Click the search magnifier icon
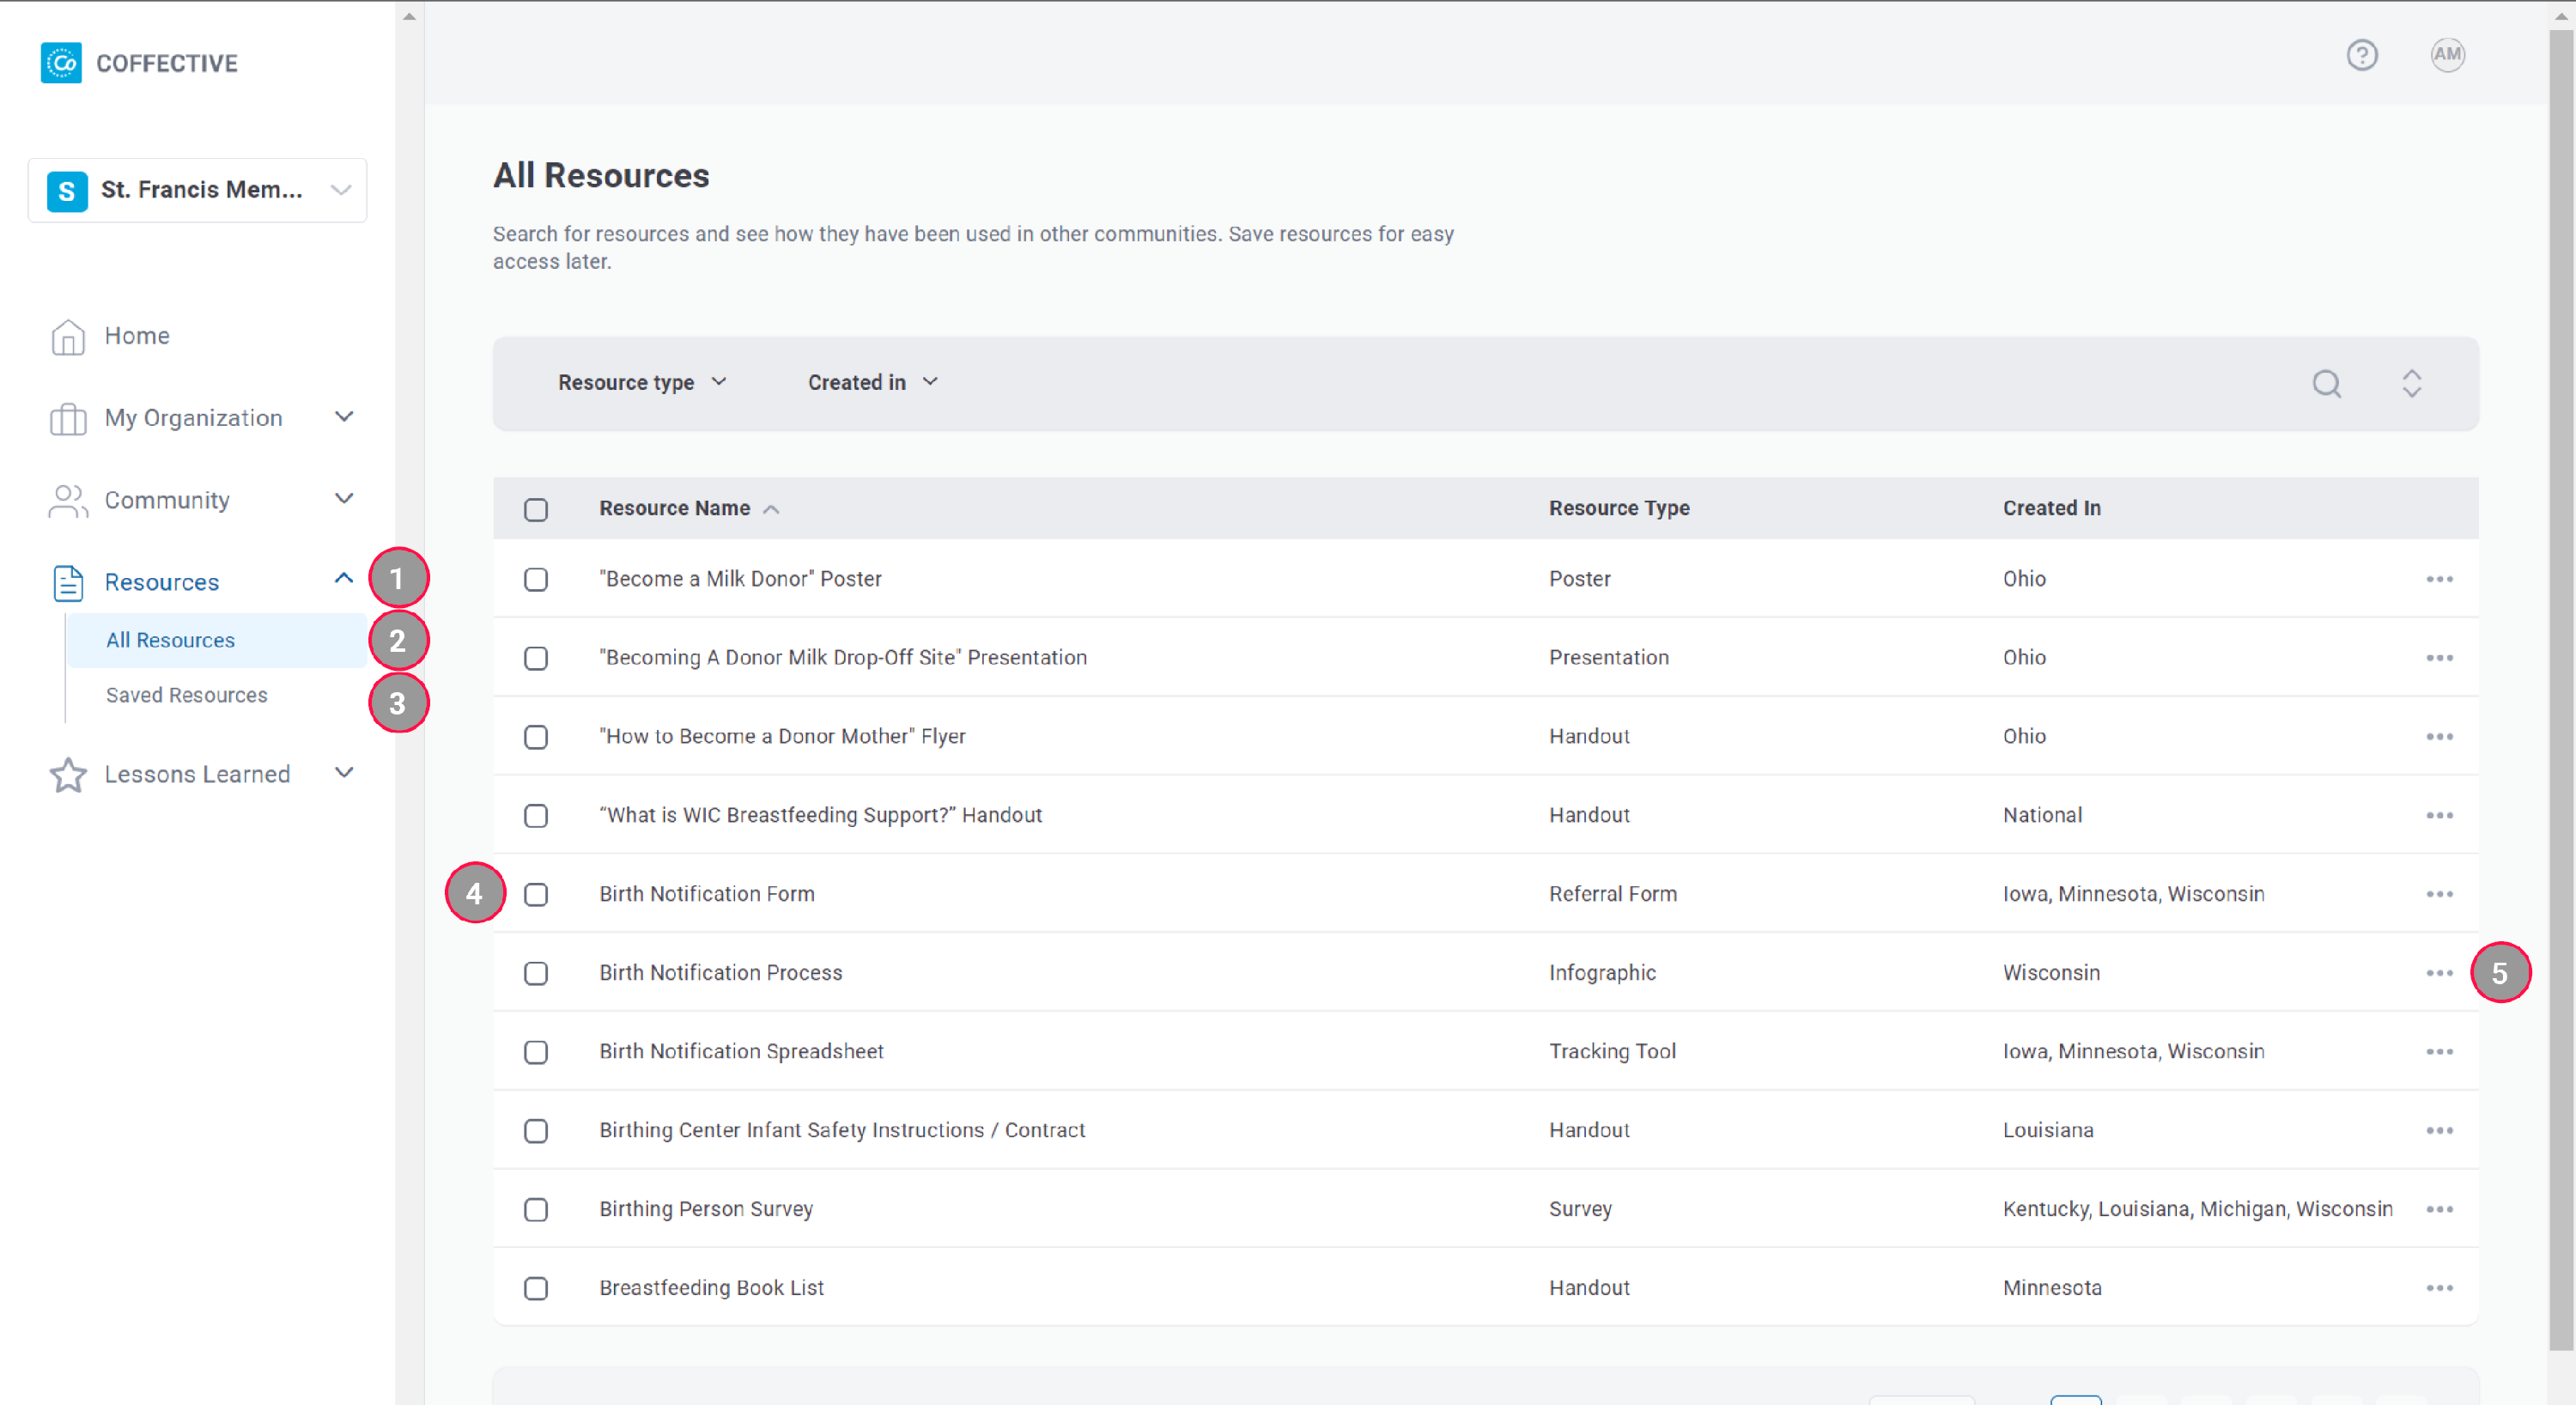The width and height of the screenshot is (2576, 1405). 2326,384
